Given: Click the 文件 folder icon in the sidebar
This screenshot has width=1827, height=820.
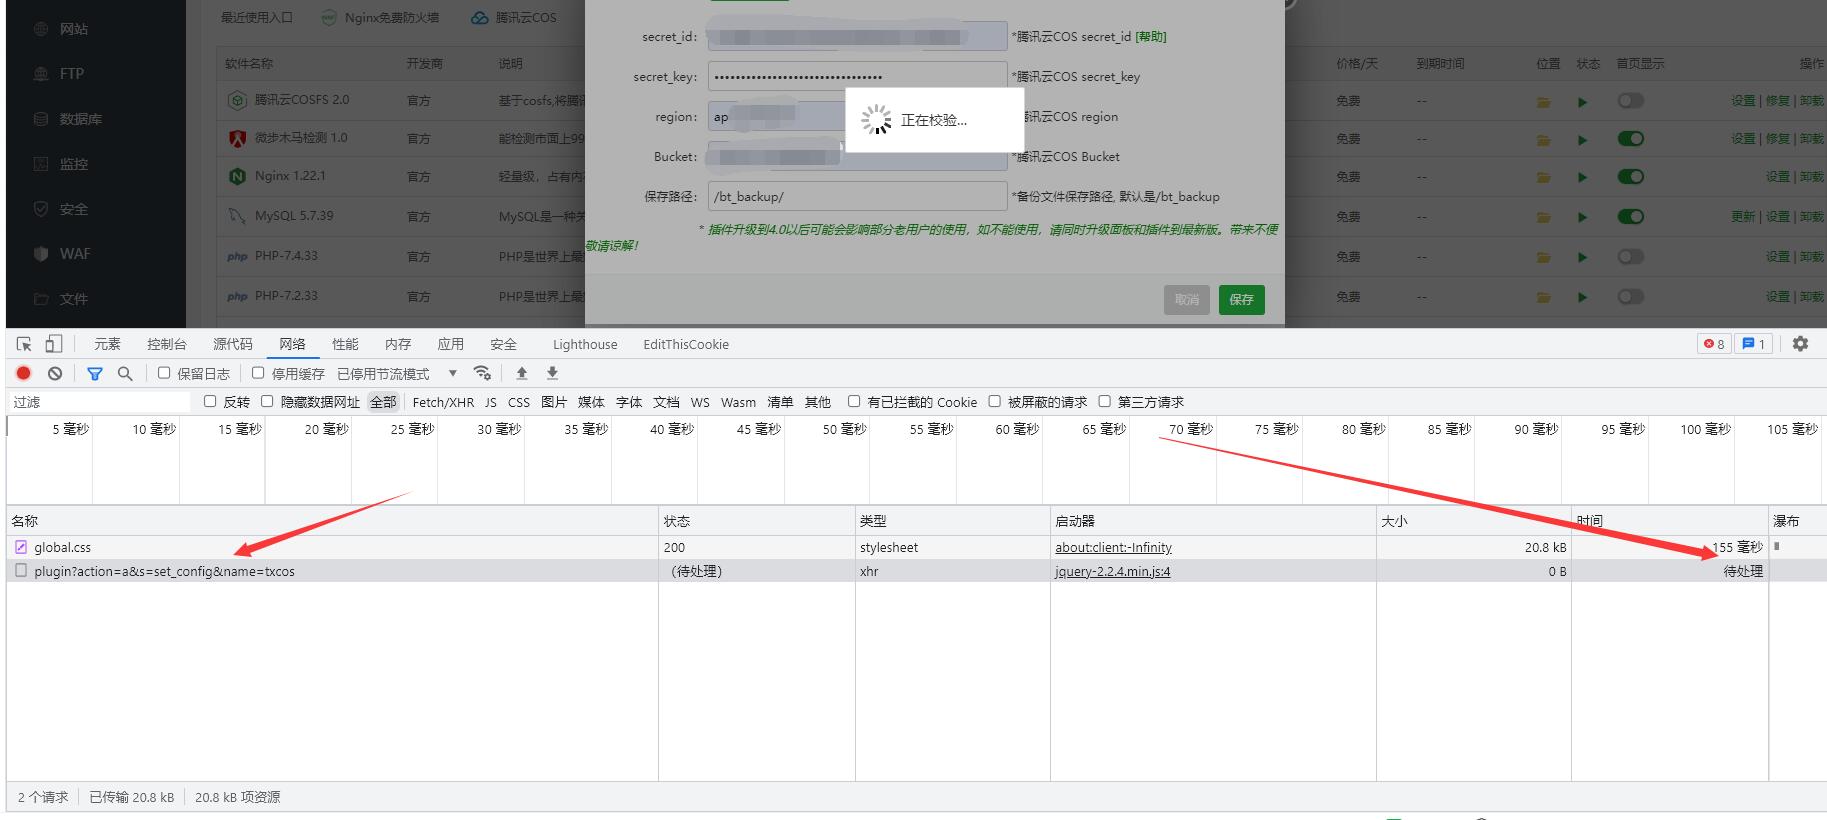Looking at the screenshot, I should pos(41,299).
